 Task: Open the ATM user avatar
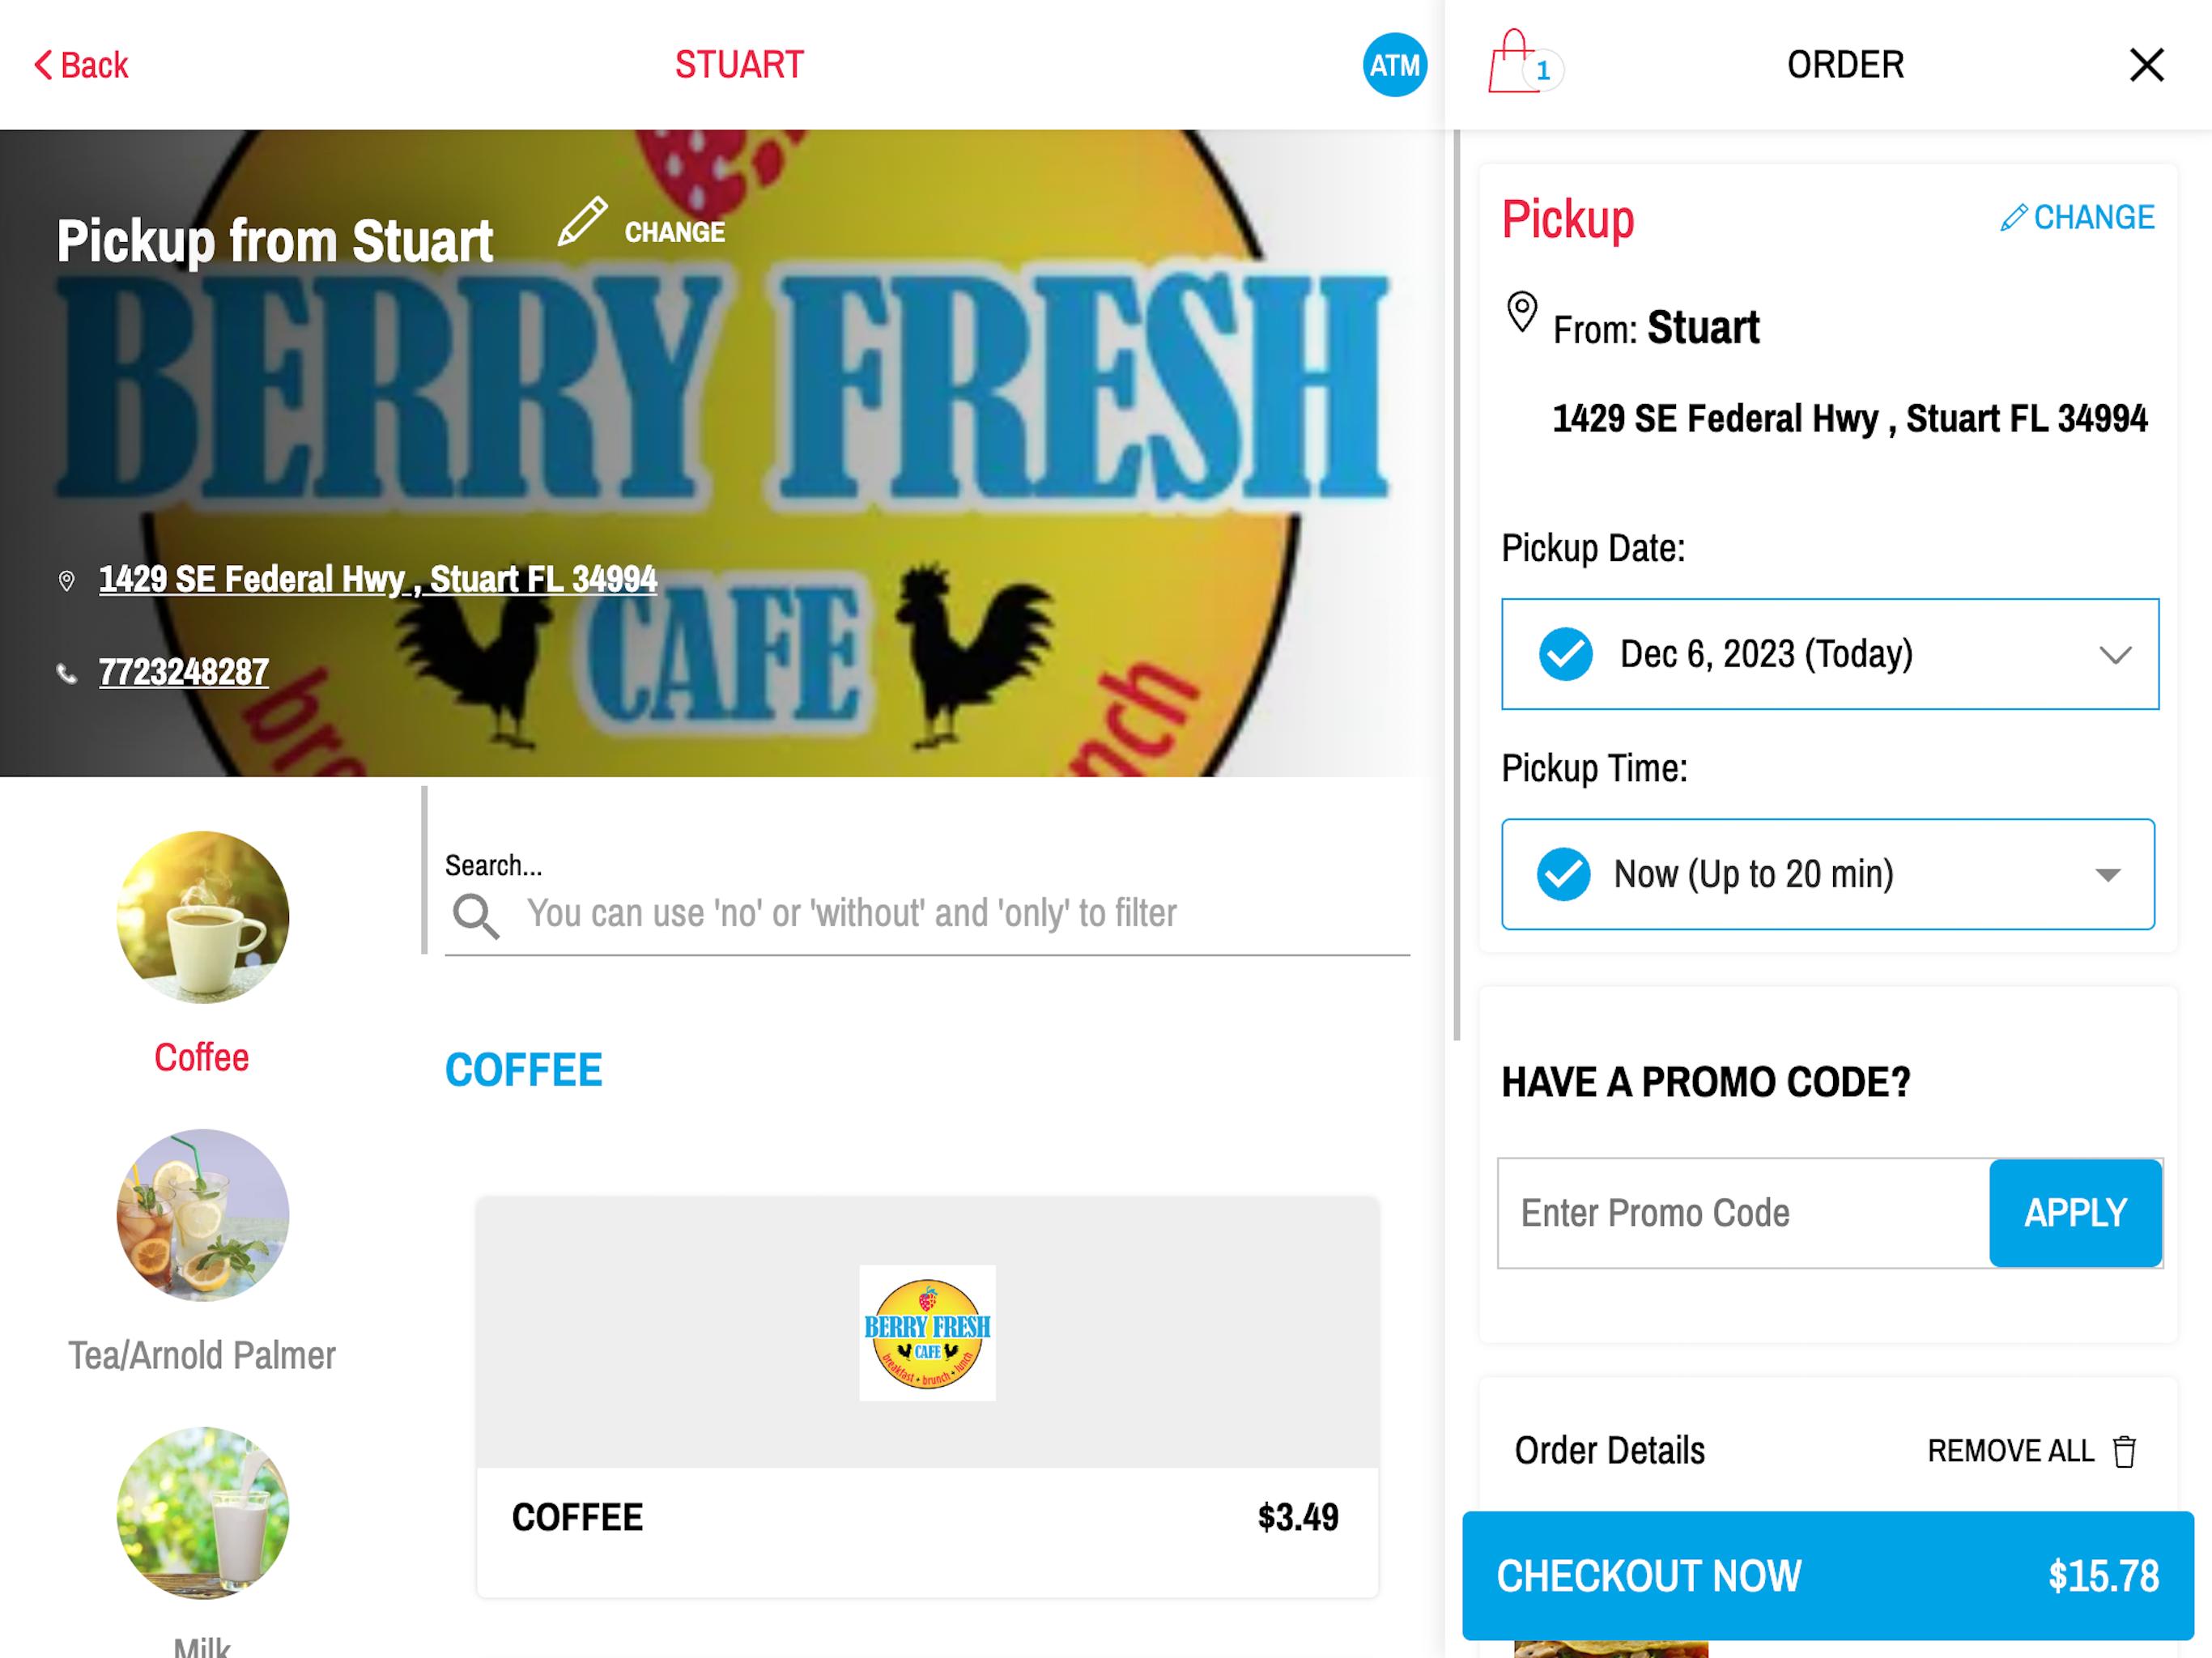pos(1394,65)
